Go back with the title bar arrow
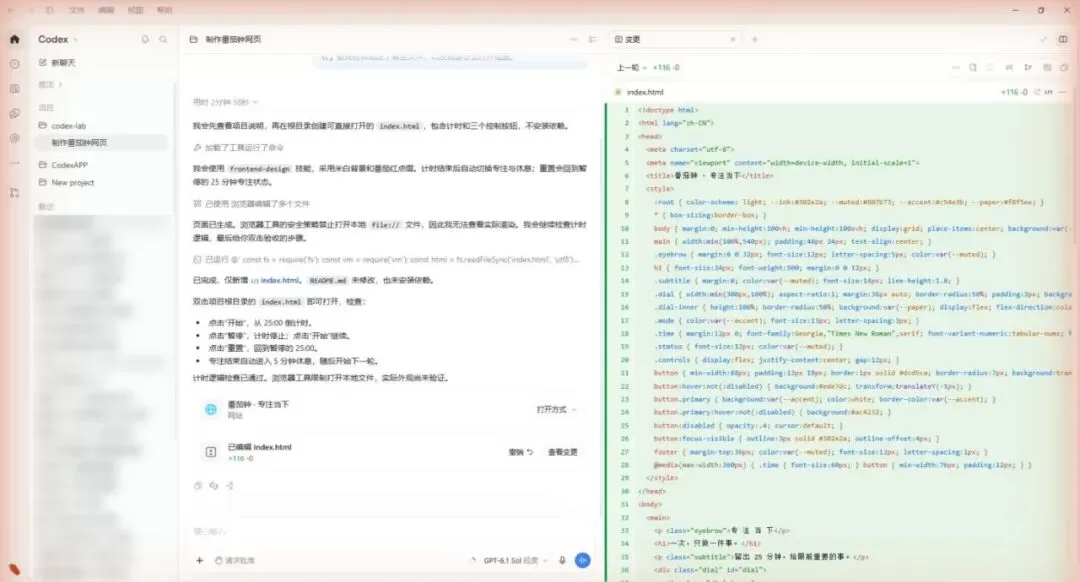The image size is (1080, 582). tap(10, 10)
